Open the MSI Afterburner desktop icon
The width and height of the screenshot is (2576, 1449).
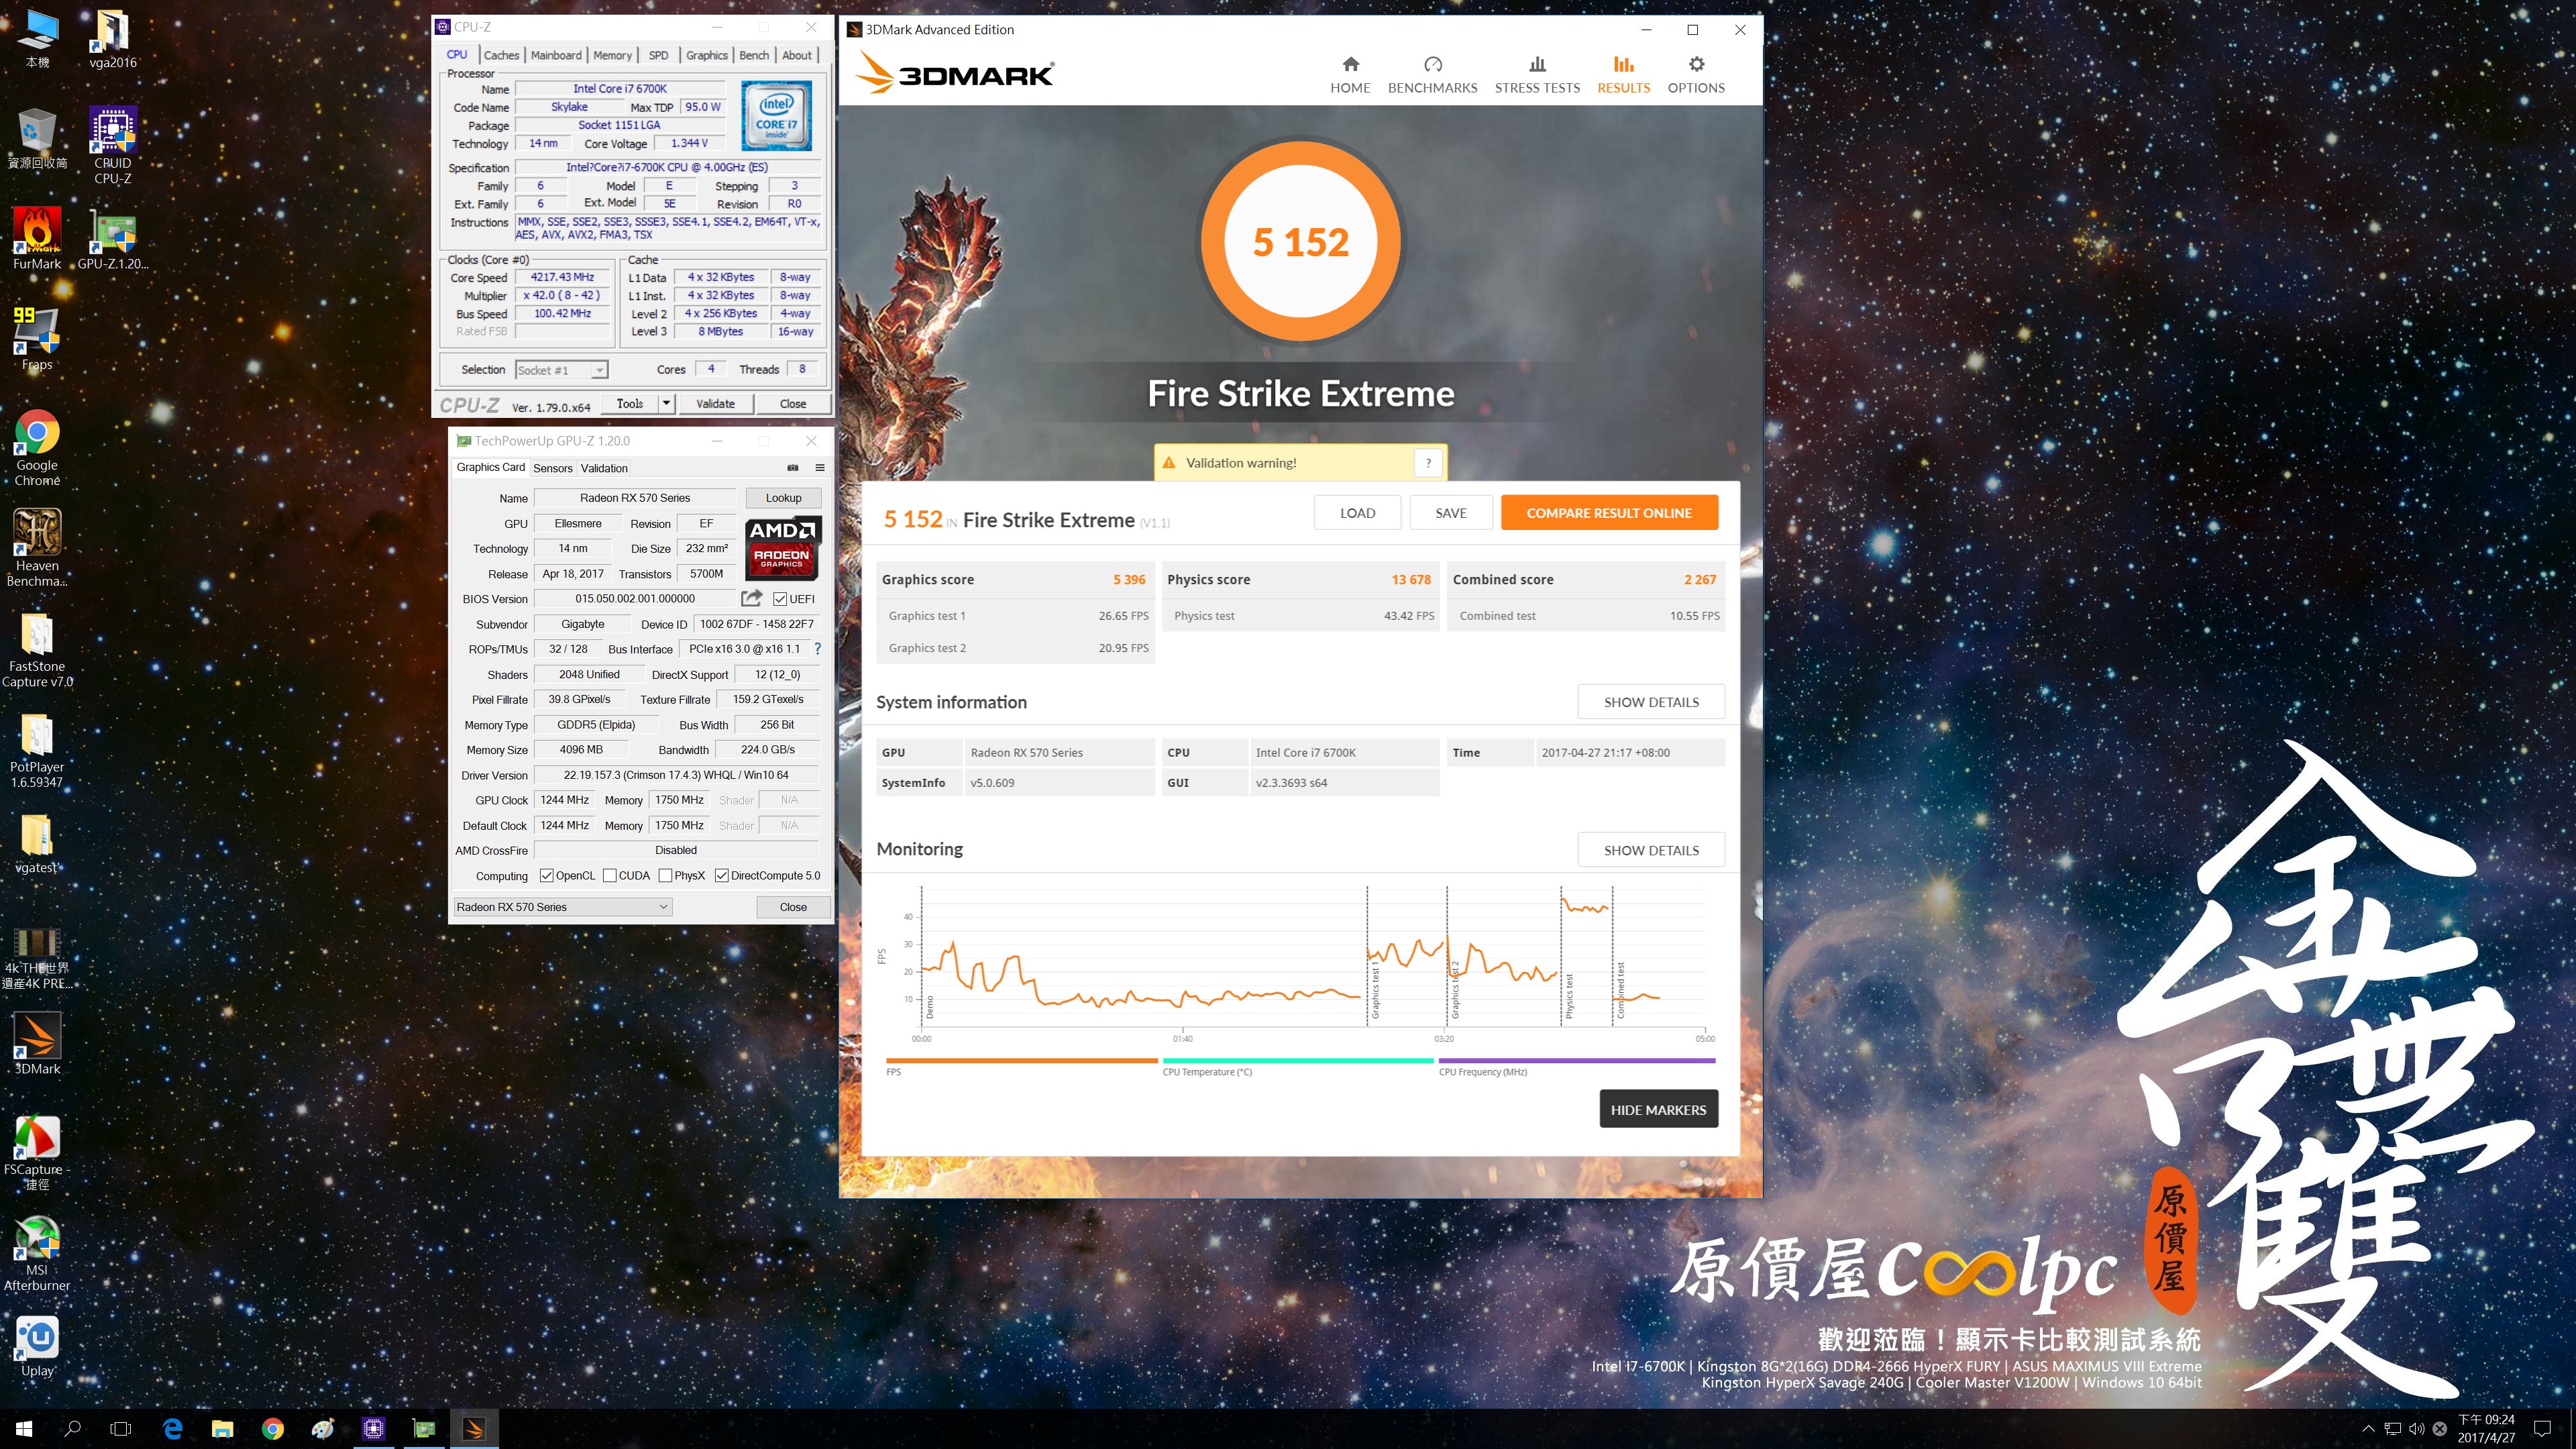coord(37,1253)
